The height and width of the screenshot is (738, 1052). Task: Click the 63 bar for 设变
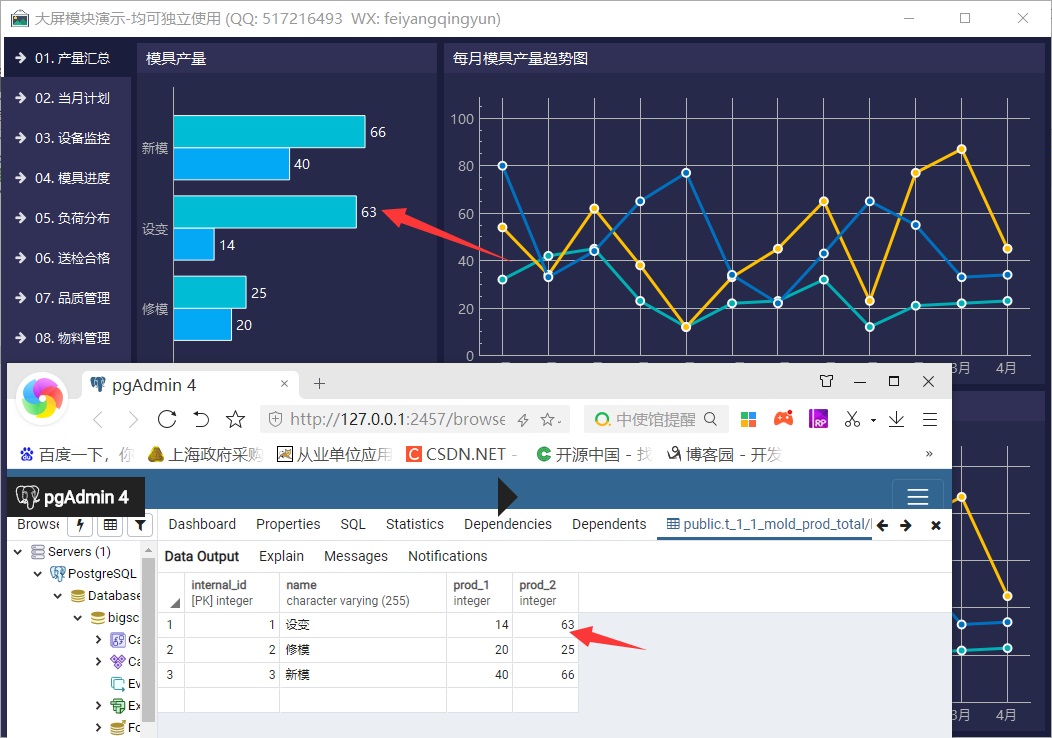[x=264, y=212]
